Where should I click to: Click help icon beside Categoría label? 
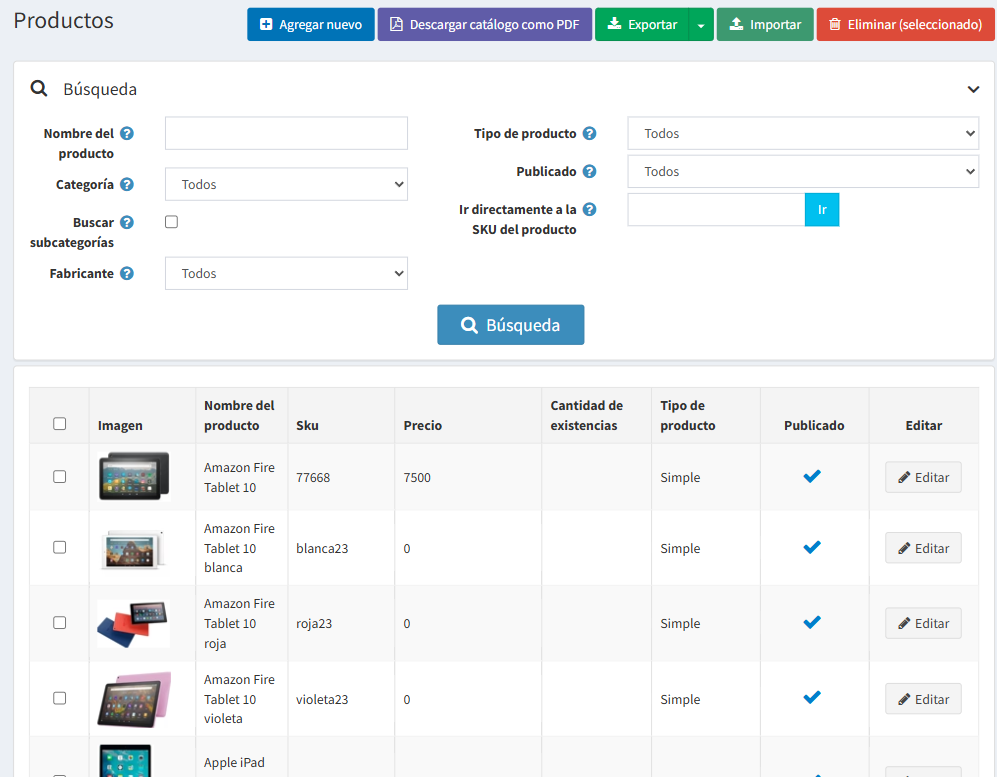(x=127, y=184)
